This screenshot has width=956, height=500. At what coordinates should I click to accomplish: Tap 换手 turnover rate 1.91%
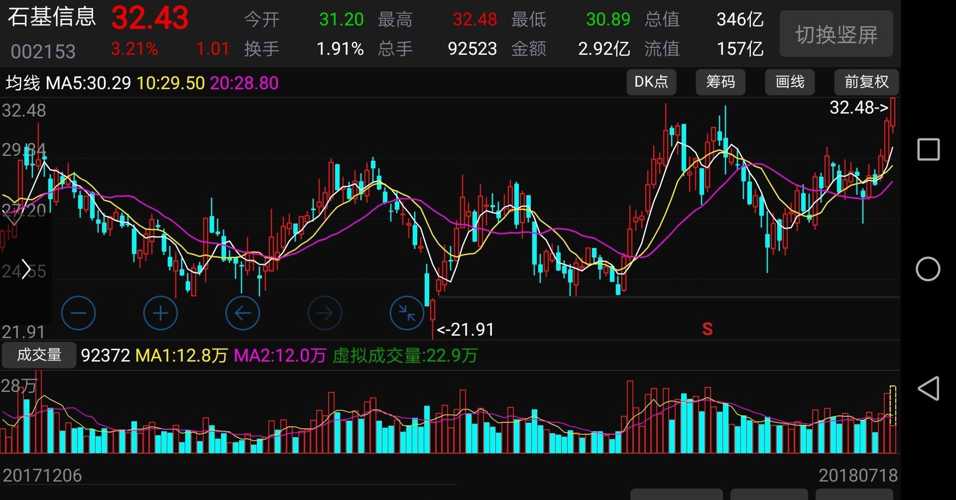point(340,49)
